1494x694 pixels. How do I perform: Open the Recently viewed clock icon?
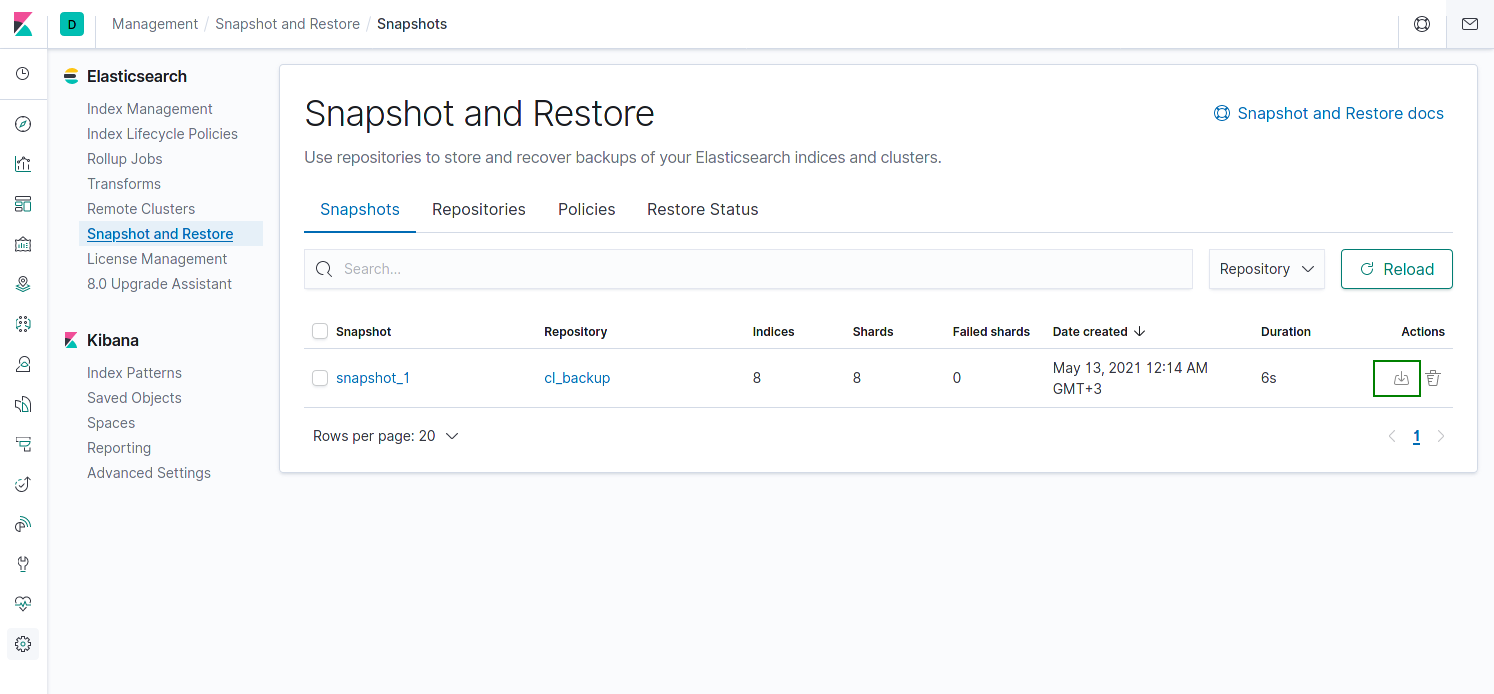(23, 74)
